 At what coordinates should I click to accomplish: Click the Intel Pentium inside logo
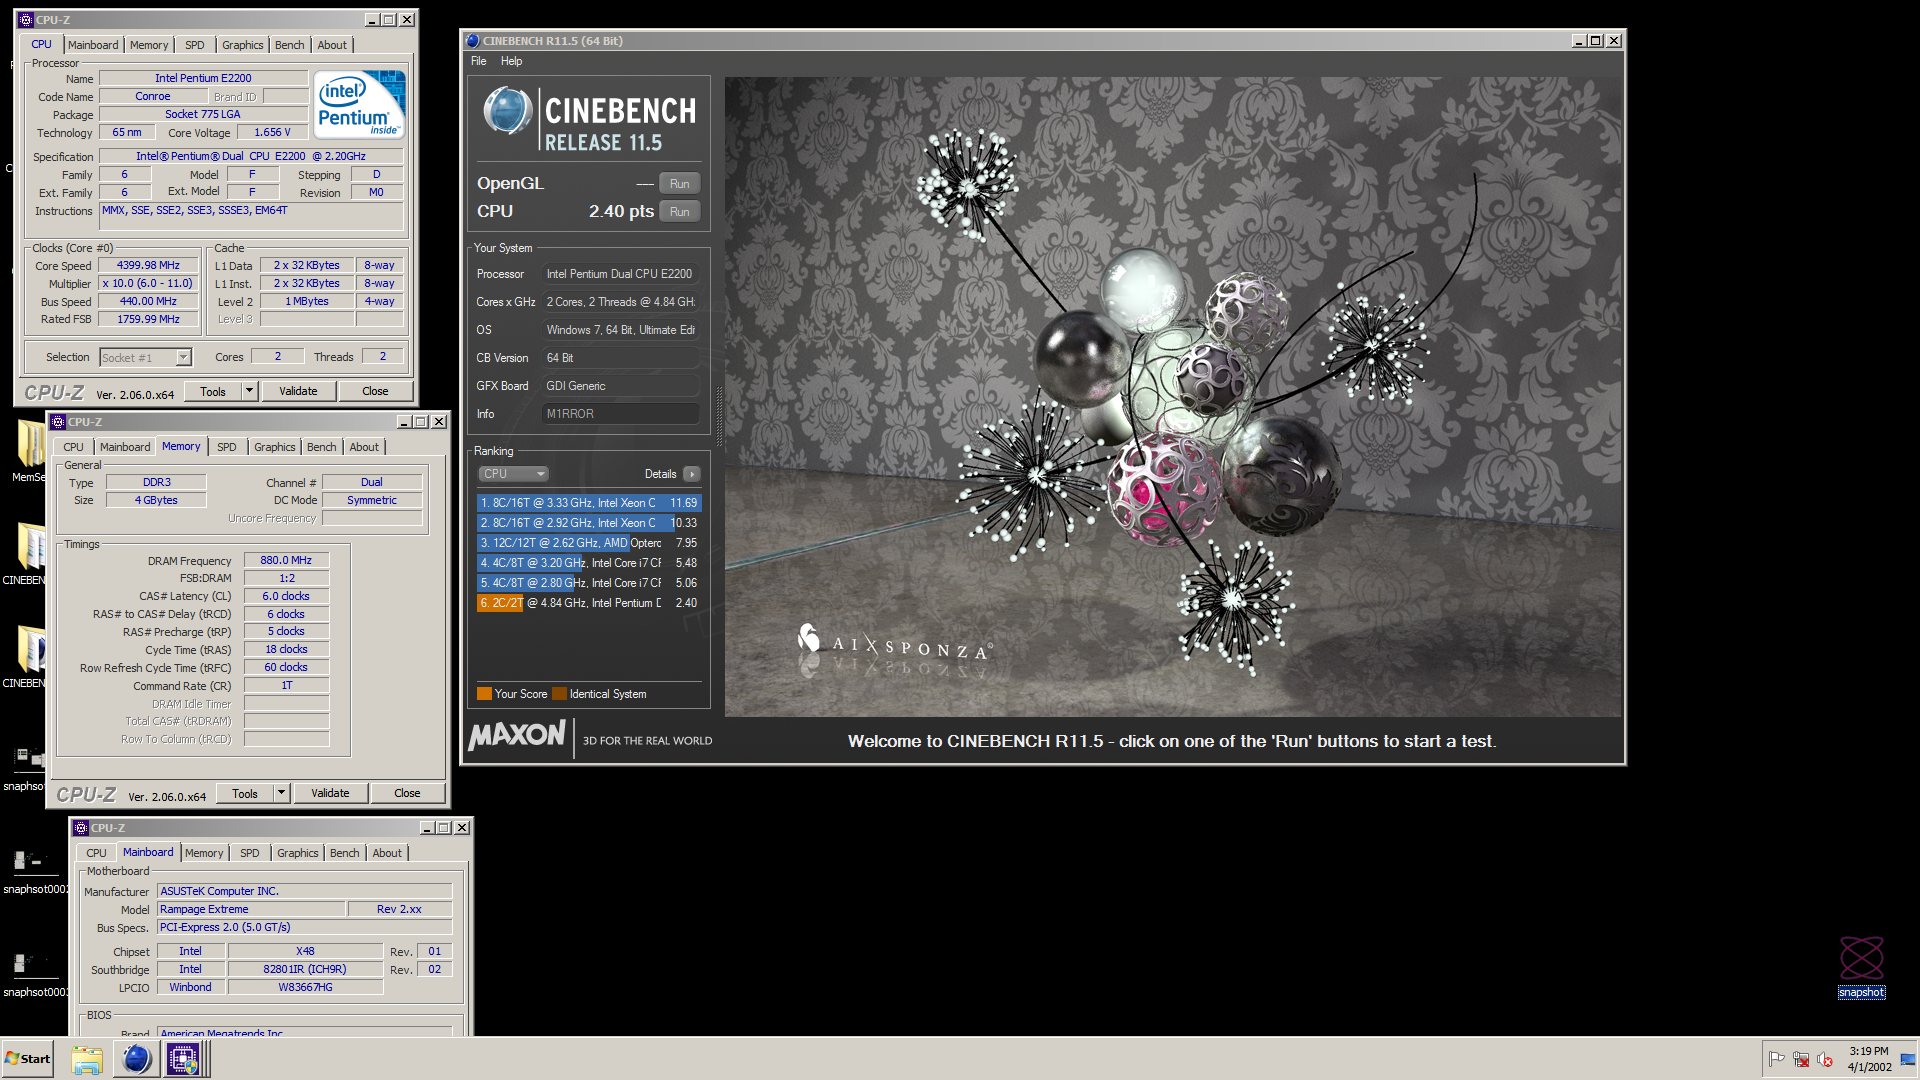tap(360, 104)
